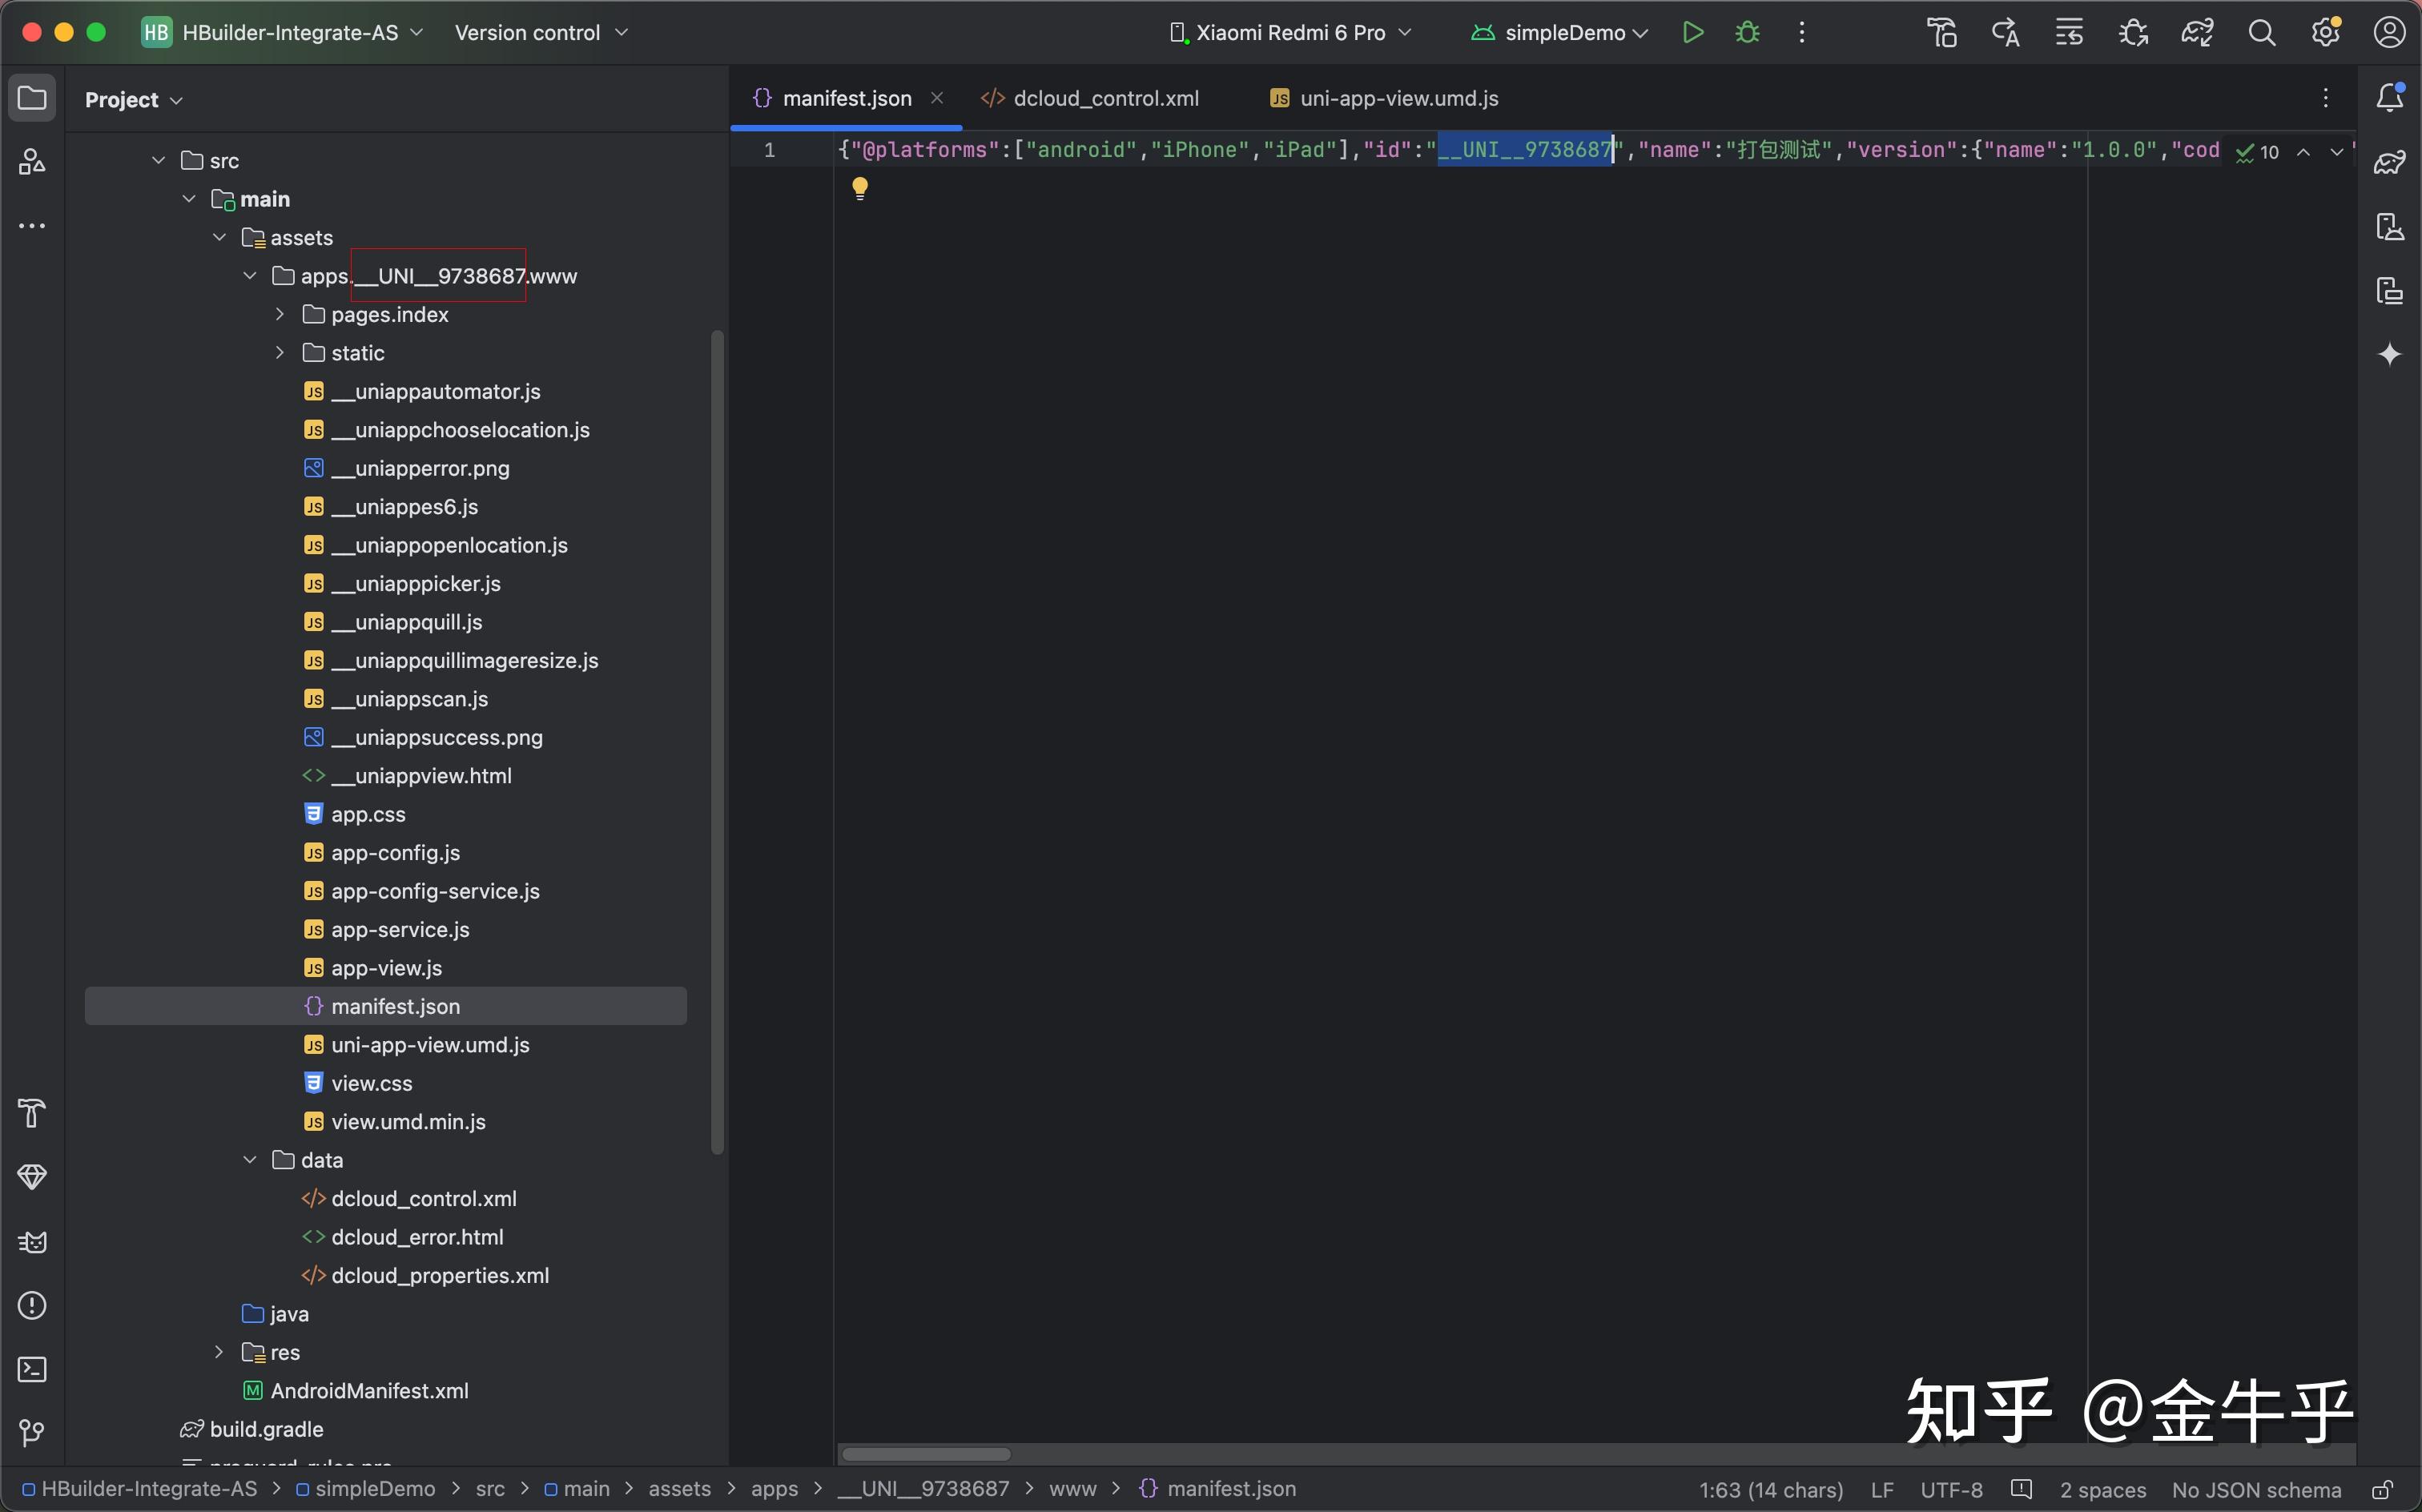Viewport: 2422px width, 1512px height.
Task: Open the Notifications bell panel
Action: (x=2390, y=98)
